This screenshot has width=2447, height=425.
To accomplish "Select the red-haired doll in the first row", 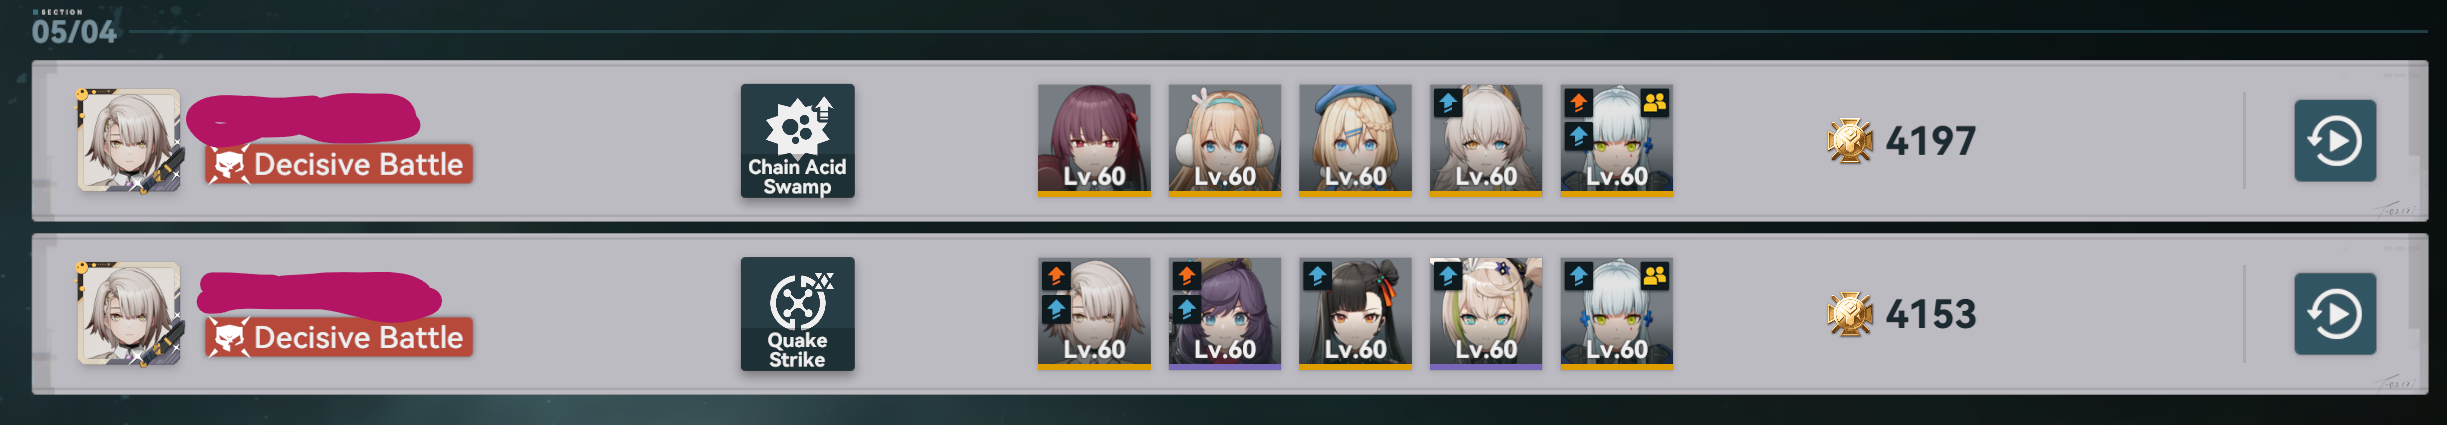I will (1094, 141).
